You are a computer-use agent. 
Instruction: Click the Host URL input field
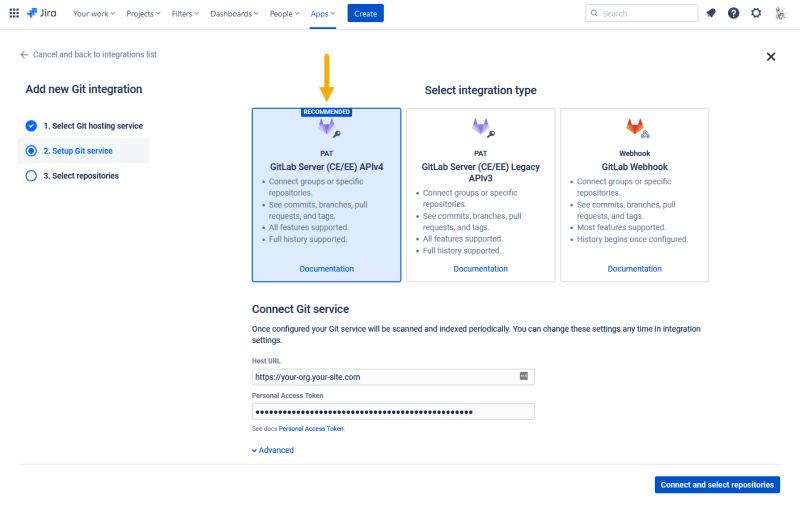pos(393,377)
